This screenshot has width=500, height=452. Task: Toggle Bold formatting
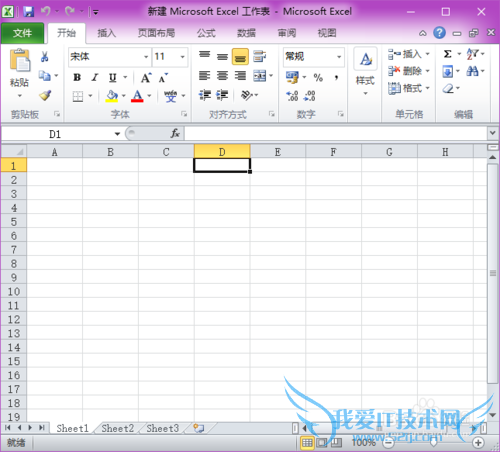[x=77, y=78]
